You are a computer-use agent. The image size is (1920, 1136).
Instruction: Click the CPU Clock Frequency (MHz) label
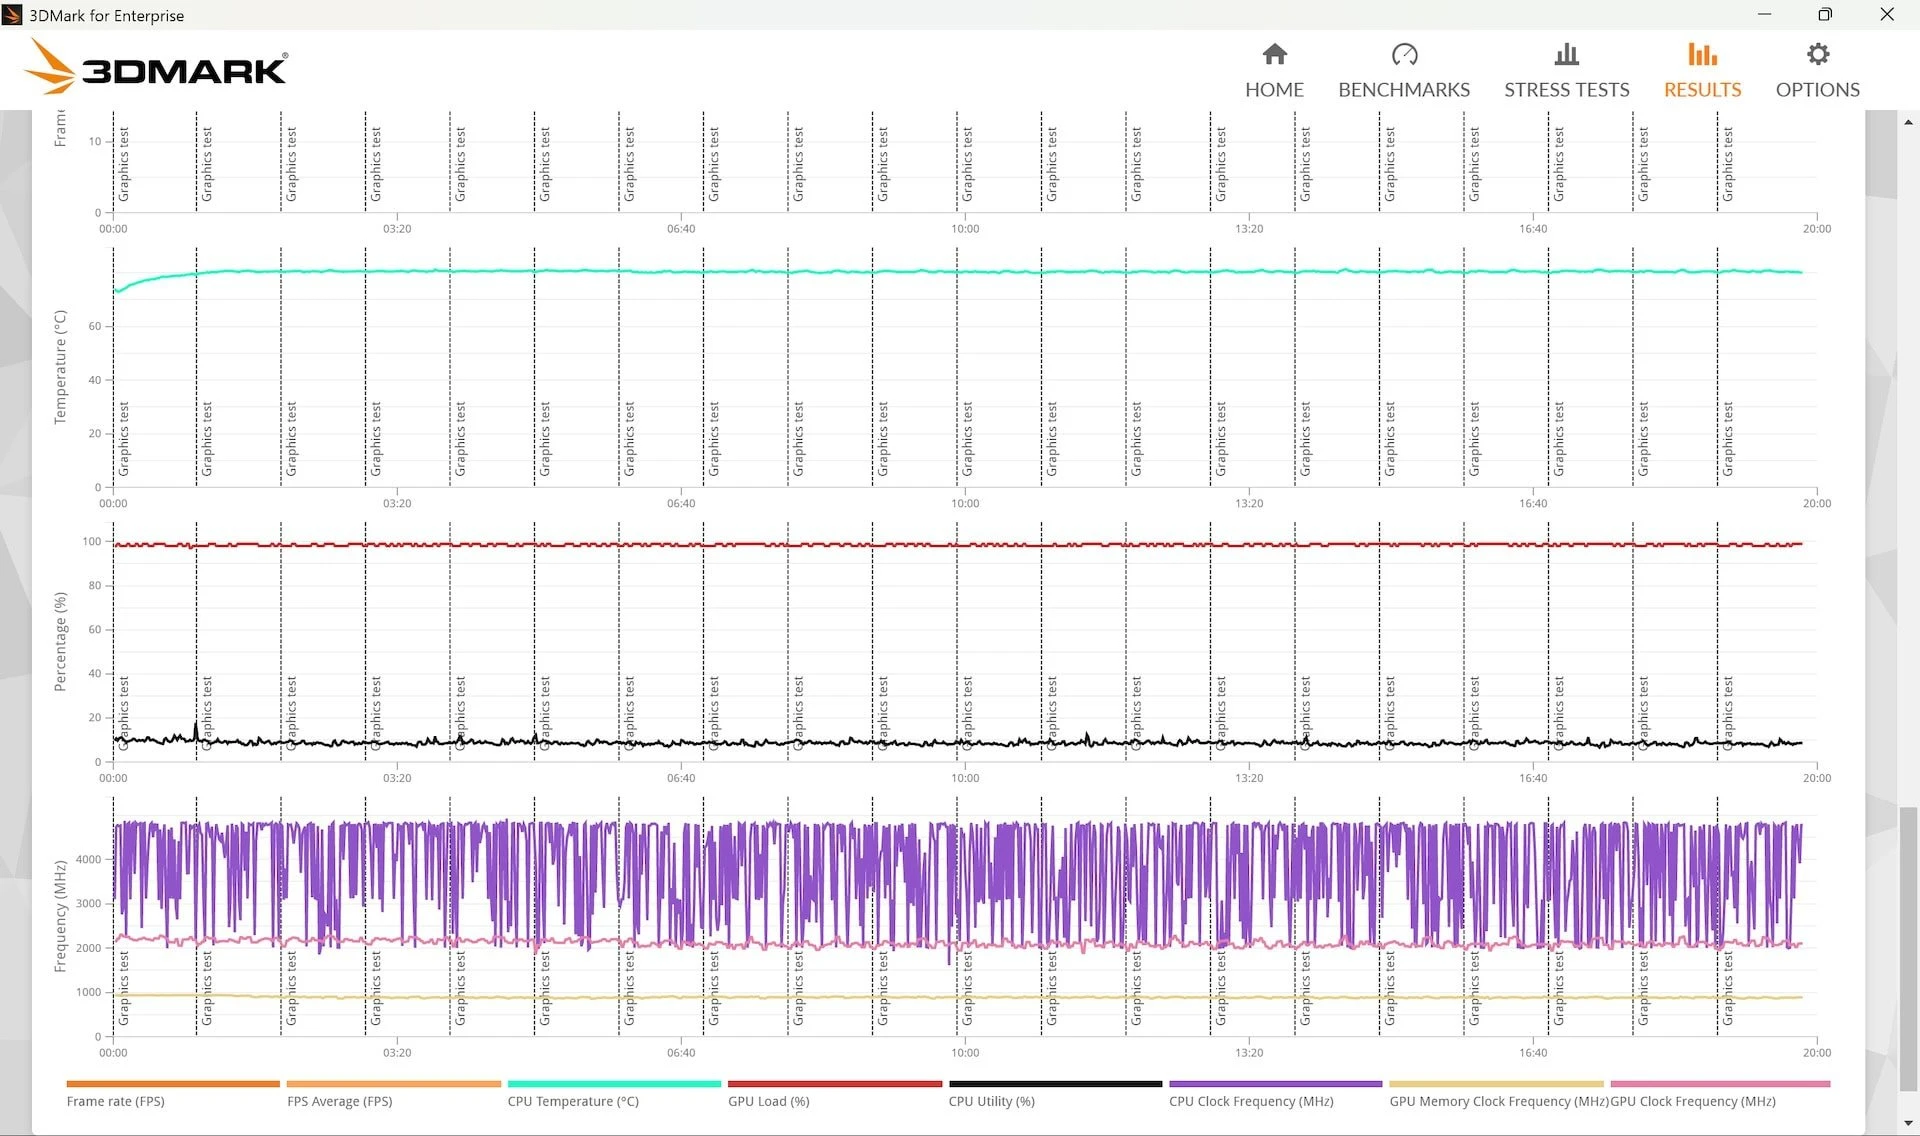click(x=1251, y=1101)
